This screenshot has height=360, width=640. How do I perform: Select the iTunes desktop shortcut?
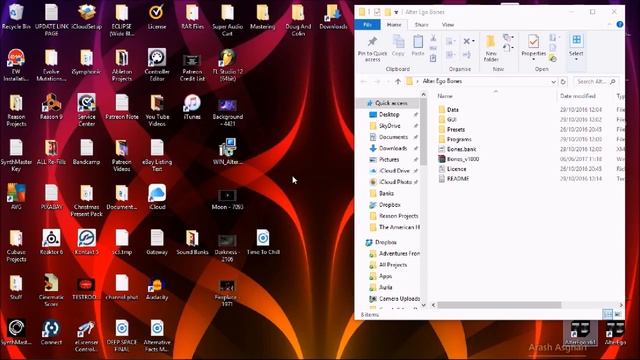click(x=192, y=107)
